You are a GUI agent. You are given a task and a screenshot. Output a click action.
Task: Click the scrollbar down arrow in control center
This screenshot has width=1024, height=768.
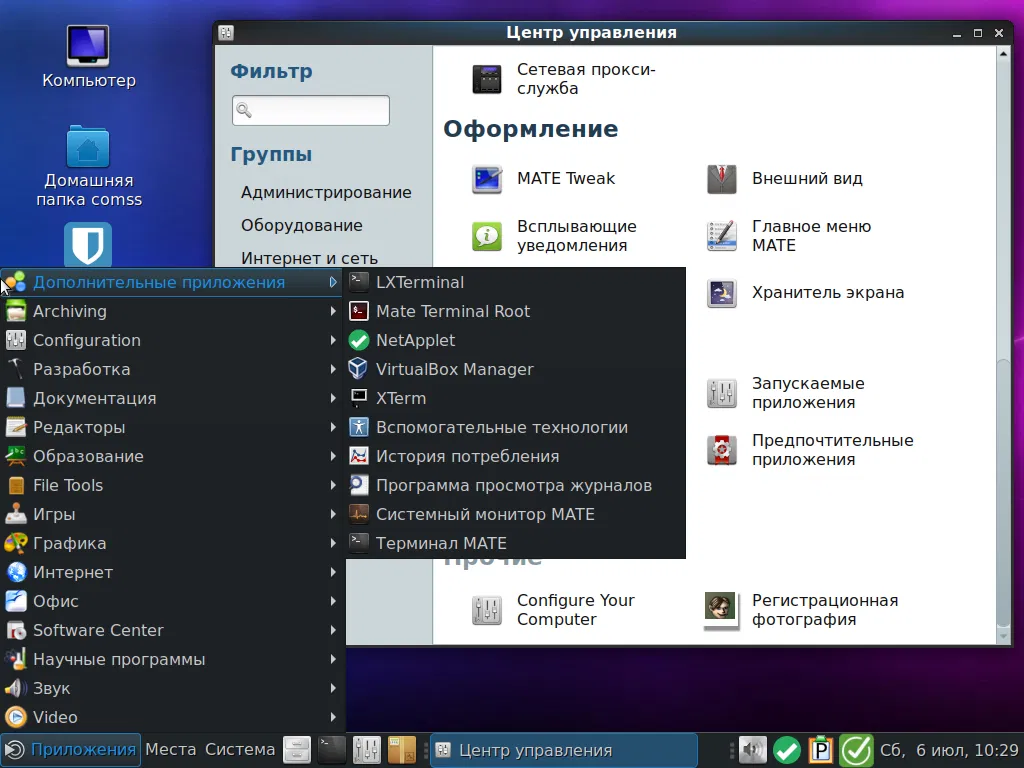[1004, 636]
